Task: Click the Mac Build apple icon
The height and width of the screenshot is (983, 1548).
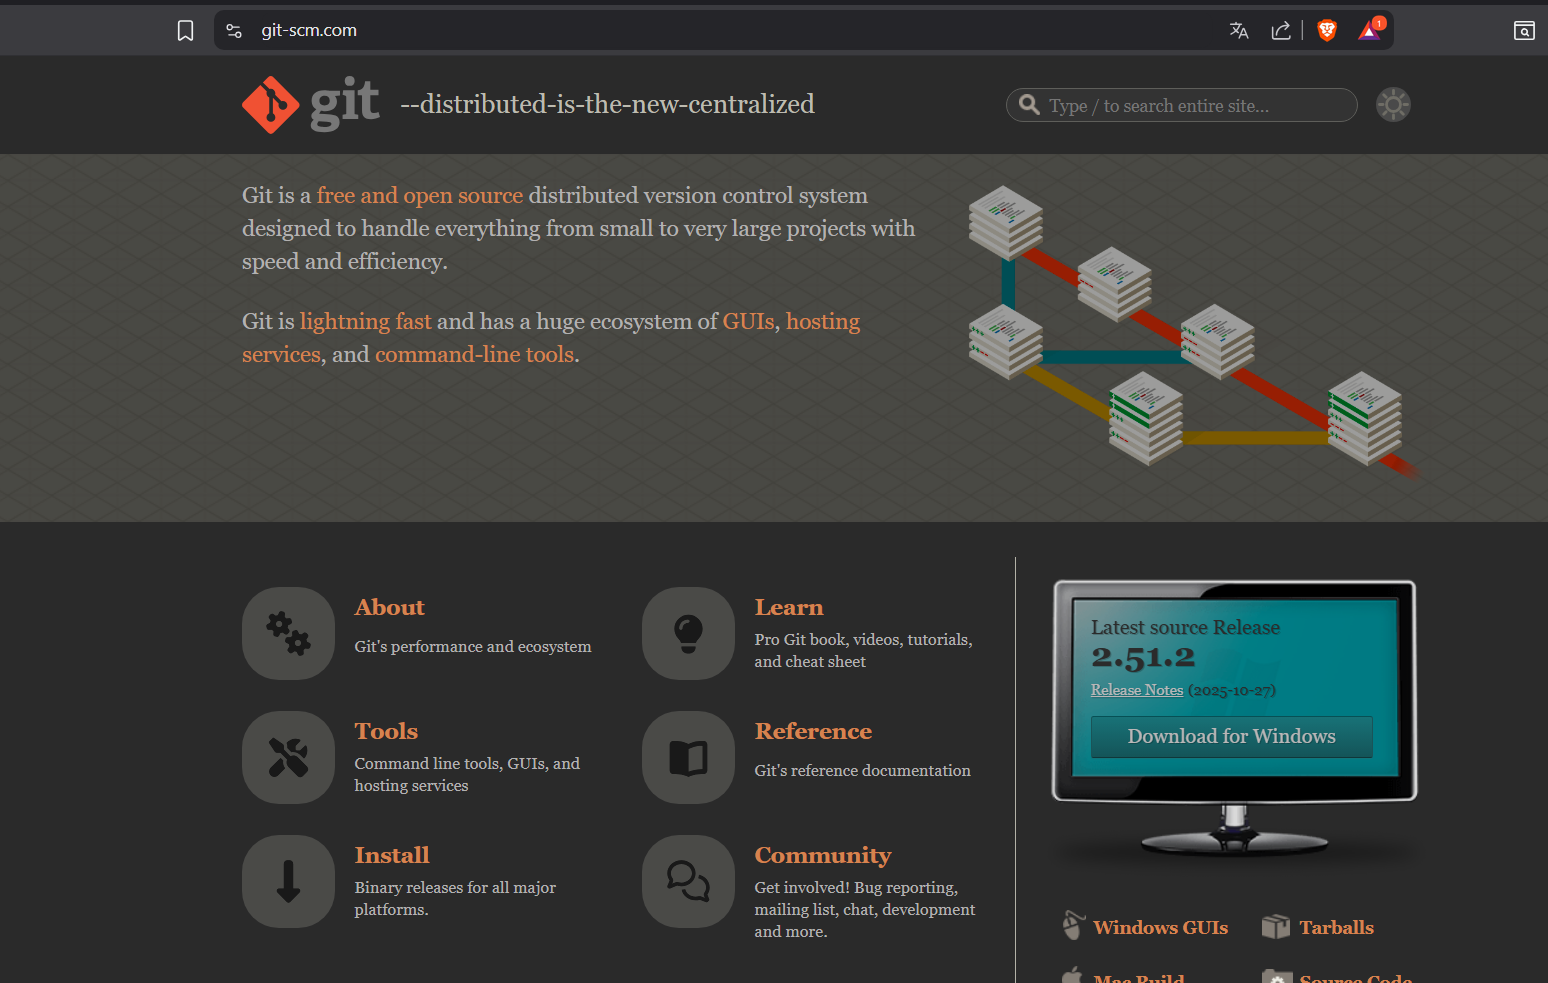Action: (x=1072, y=976)
